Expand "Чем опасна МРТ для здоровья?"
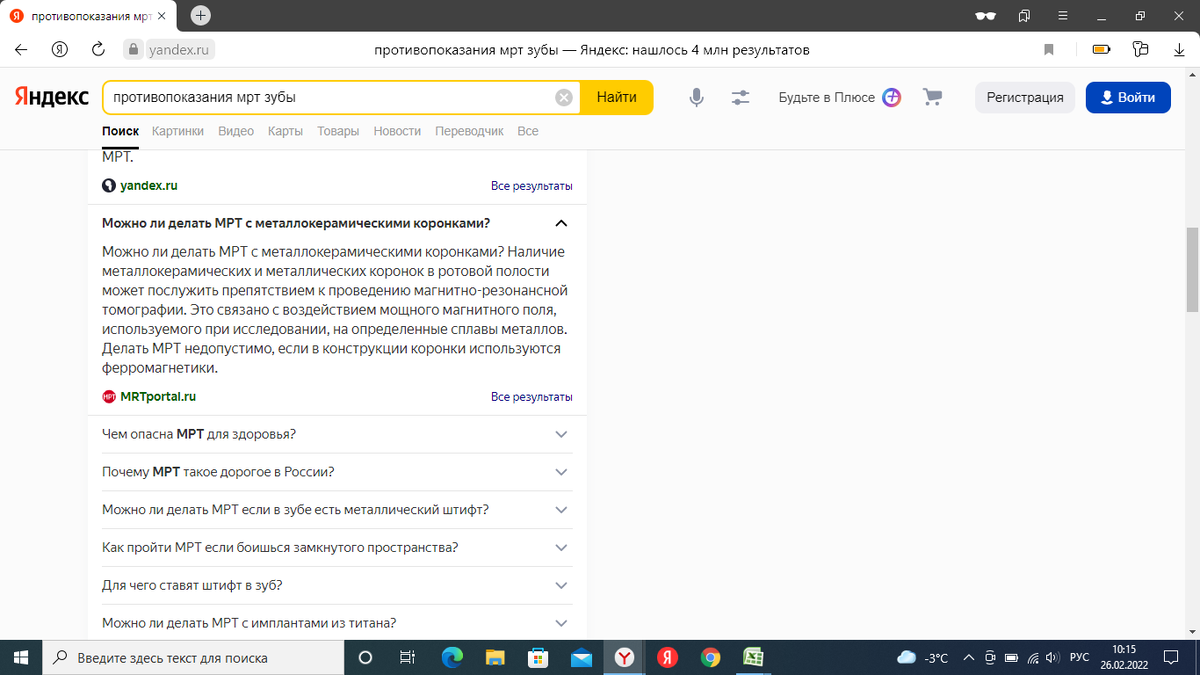This screenshot has width=1200, height=675. [x=337, y=434]
